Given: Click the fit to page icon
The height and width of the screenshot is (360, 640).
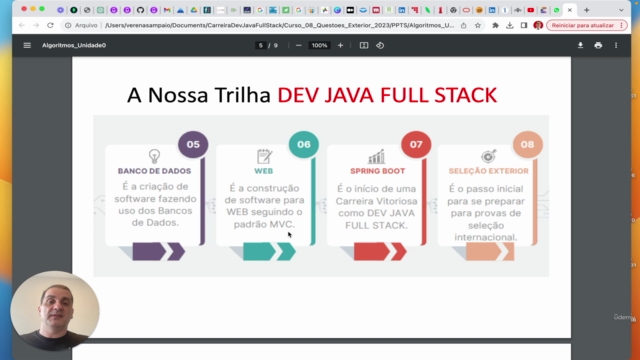Looking at the screenshot, I should click(x=364, y=45).
